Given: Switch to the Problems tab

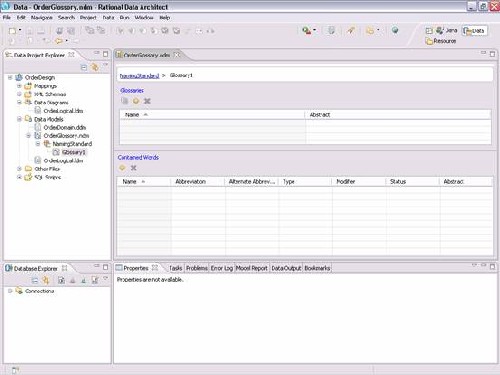Looking at the screenshot, I should click(197, 268).
